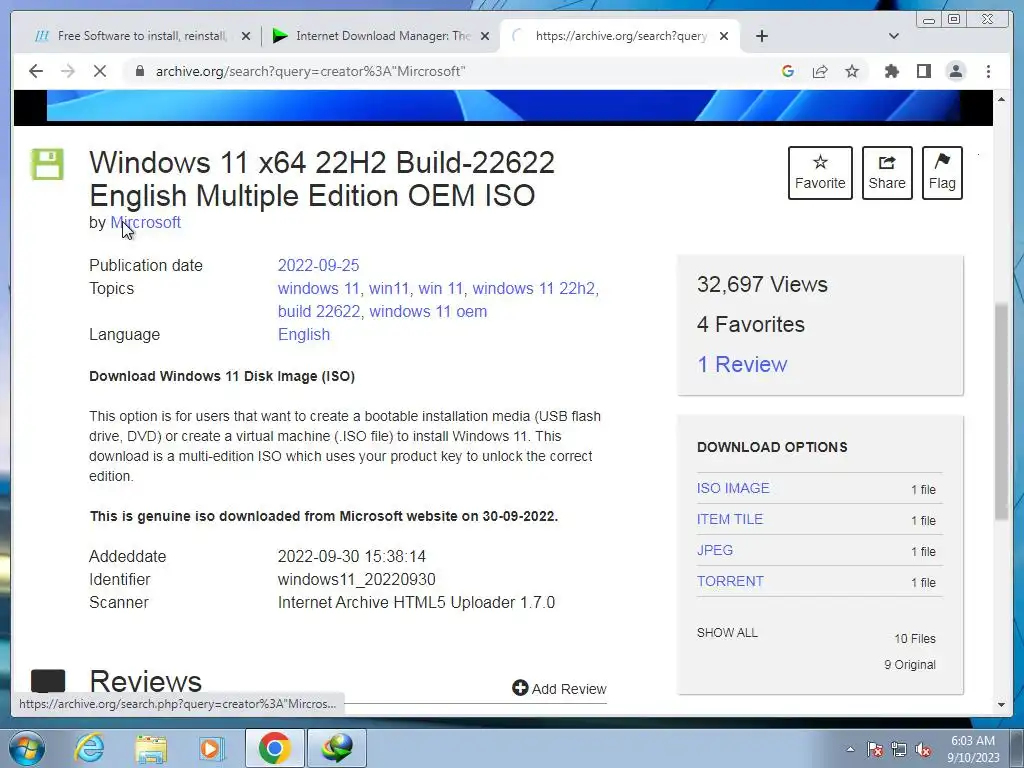1024x768 pixels.
Task: Switch to Internet Download Manager tab
Action: click(x=381, y=36)
